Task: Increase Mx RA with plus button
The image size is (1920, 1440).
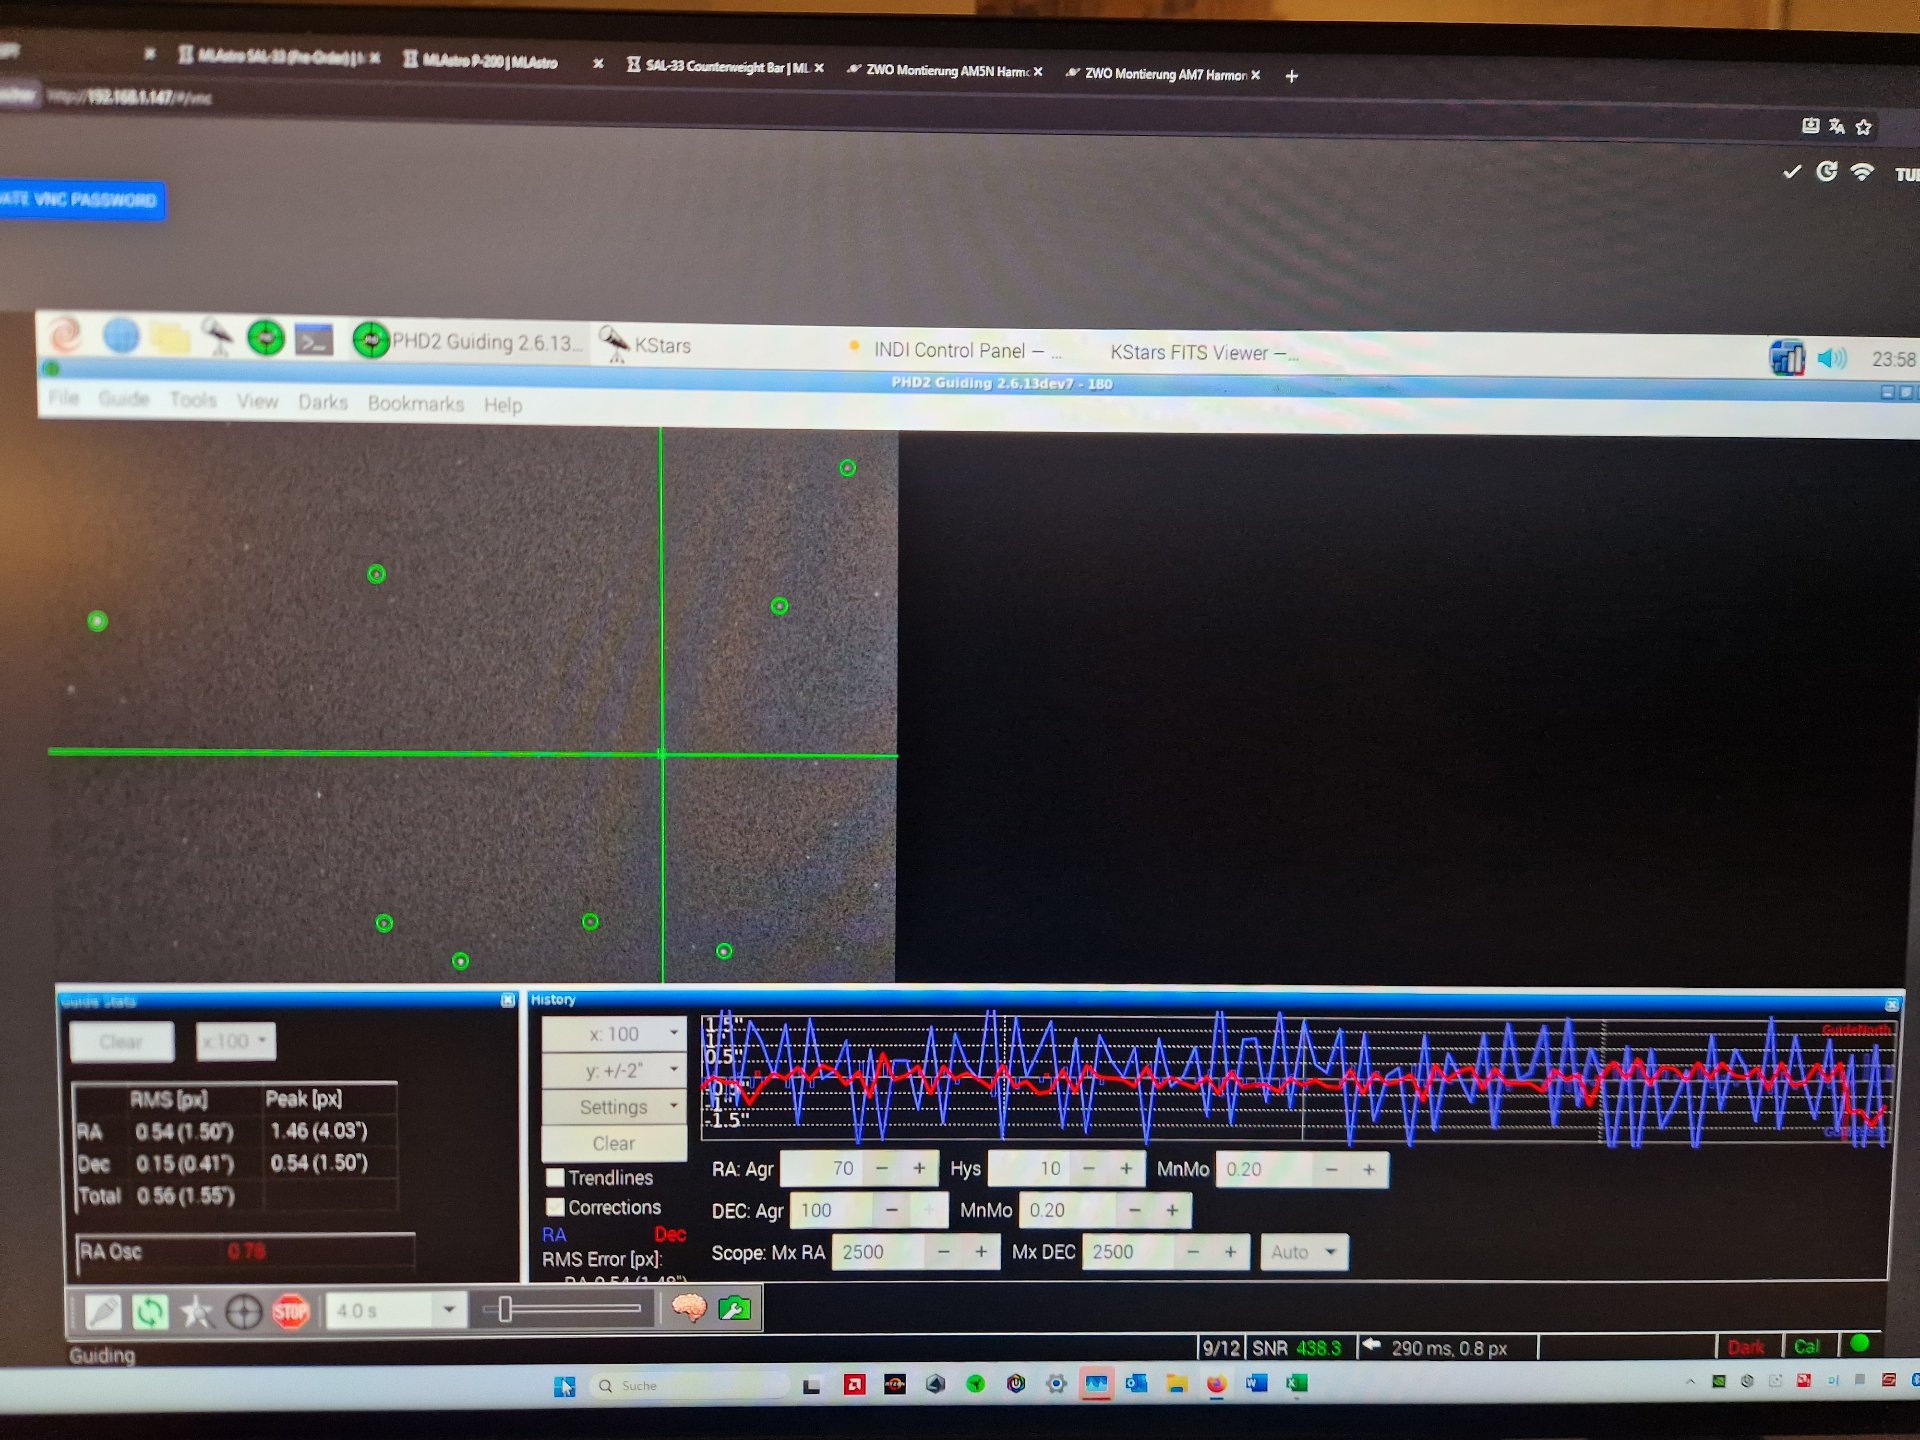Action: click(x=981, y=1252)
